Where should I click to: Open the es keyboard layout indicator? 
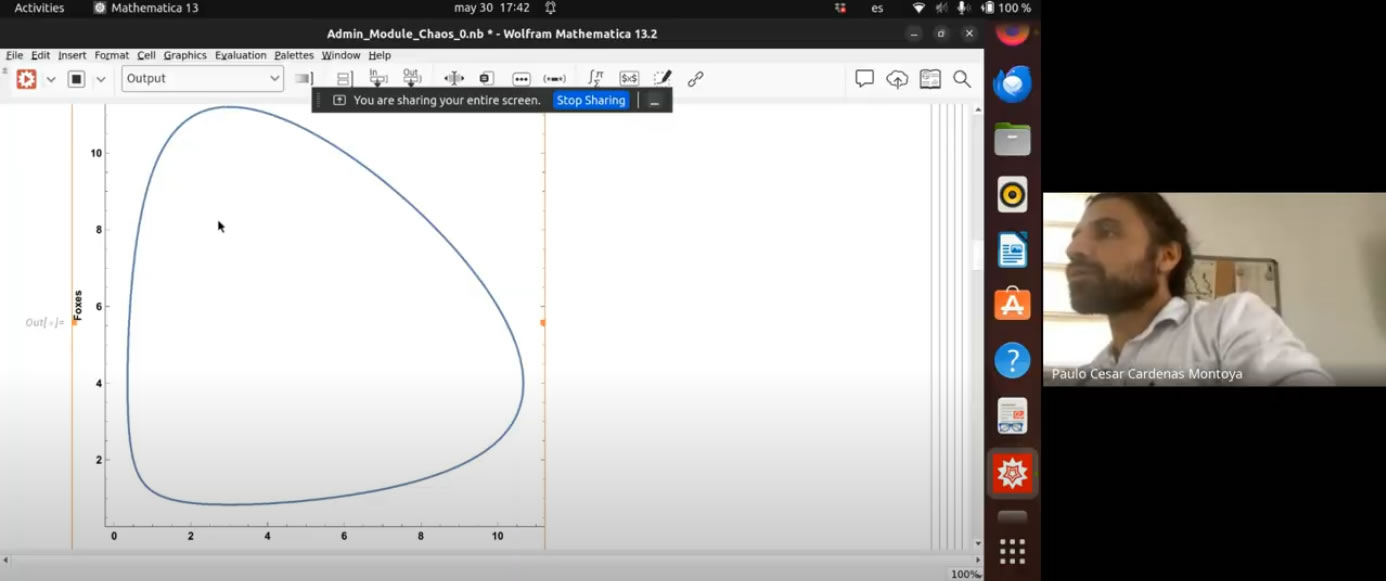click(877, 8)
